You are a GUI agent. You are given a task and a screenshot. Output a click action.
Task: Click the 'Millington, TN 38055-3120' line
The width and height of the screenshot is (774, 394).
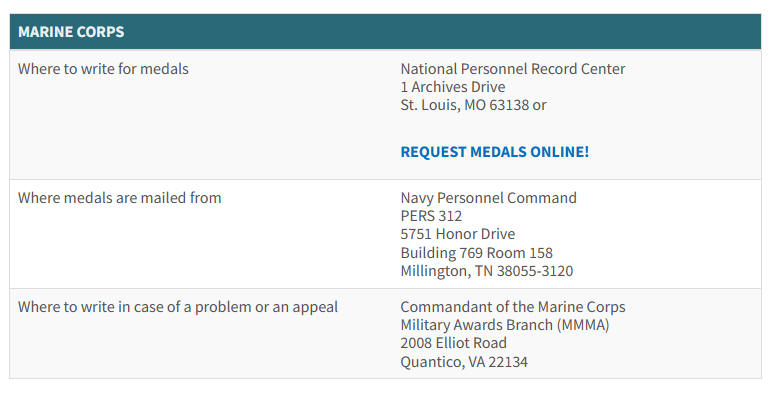(x=487, y=271)
